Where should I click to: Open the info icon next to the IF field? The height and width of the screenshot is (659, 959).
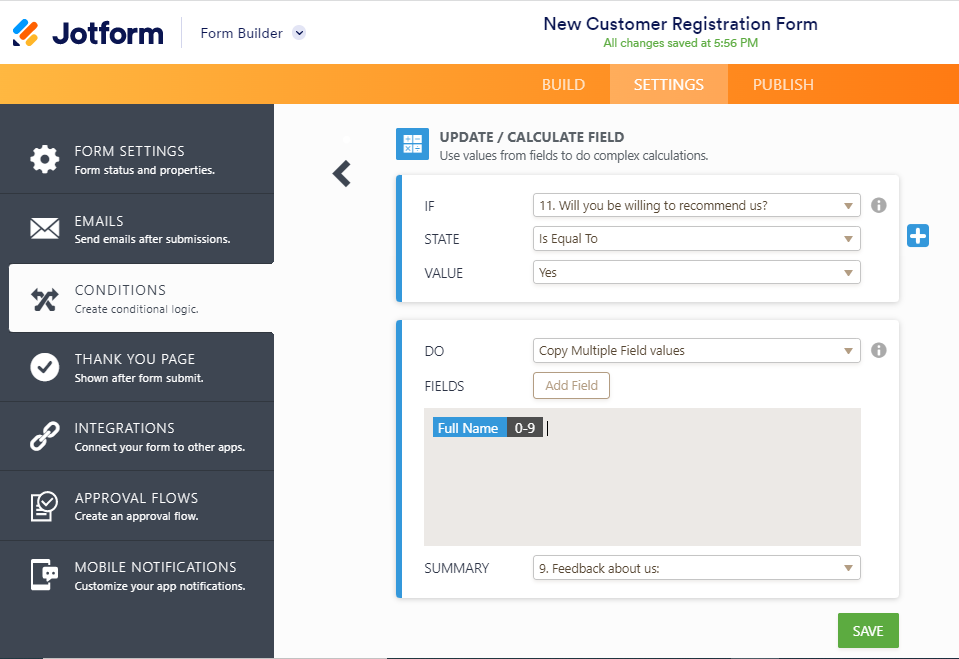point(878,206)
